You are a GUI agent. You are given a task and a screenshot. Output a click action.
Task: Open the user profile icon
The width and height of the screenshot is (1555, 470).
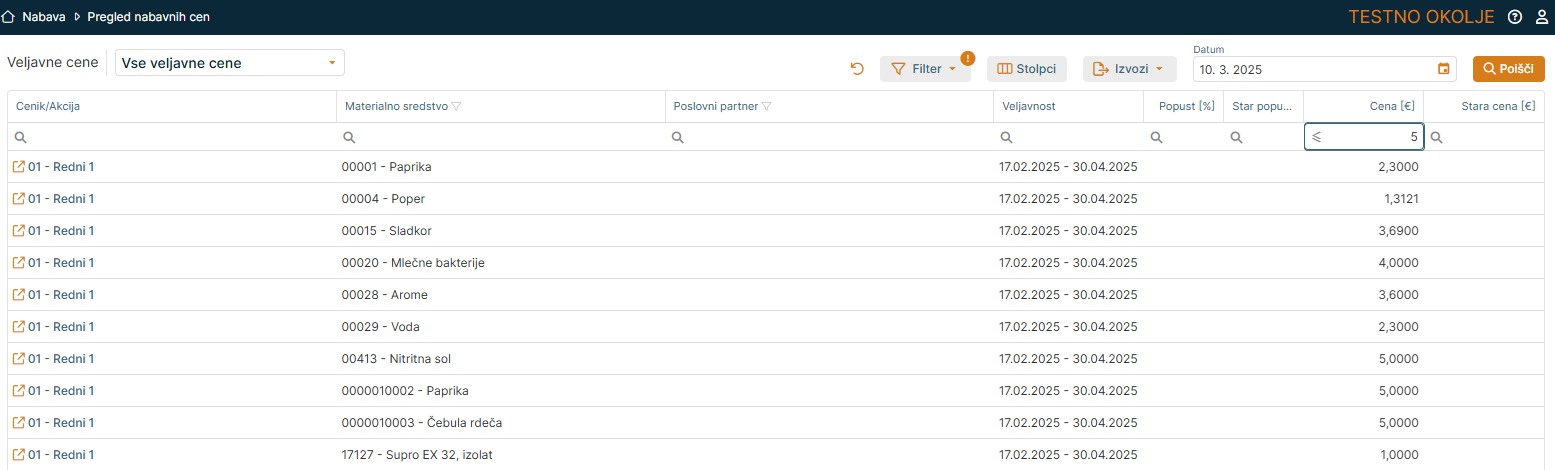pos(1542,17)
